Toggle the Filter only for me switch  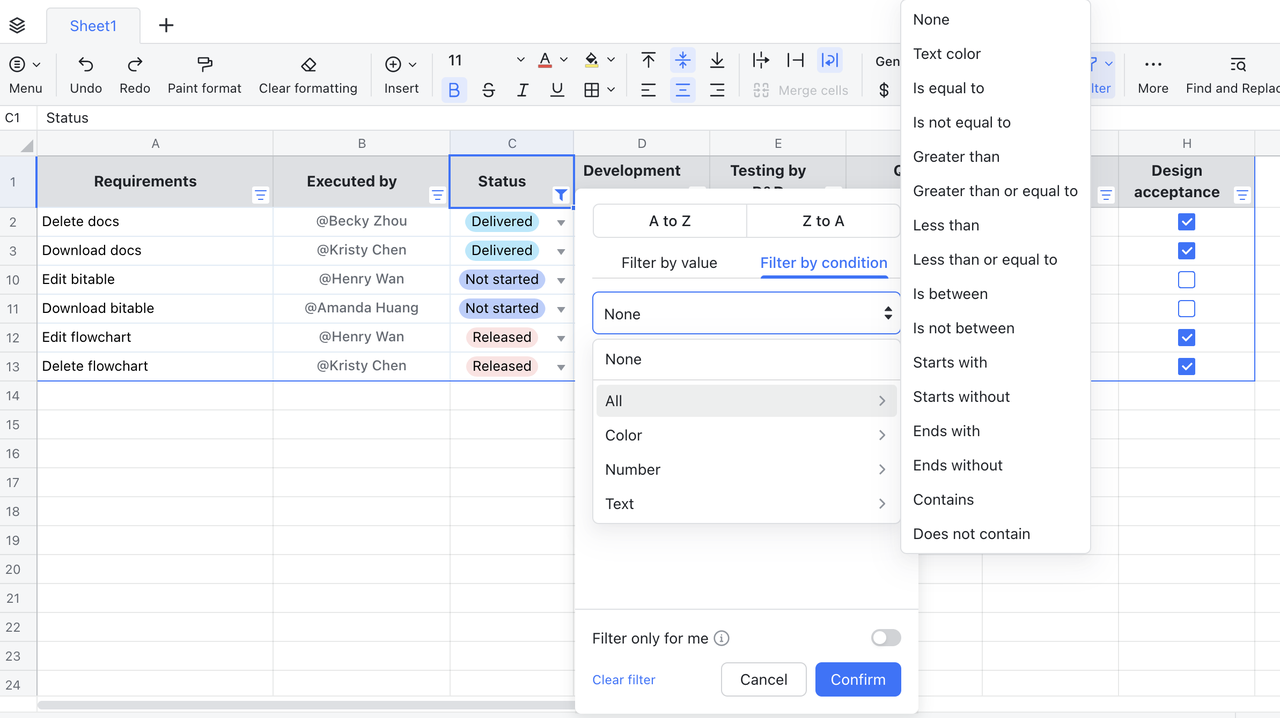tap(885, 638)
